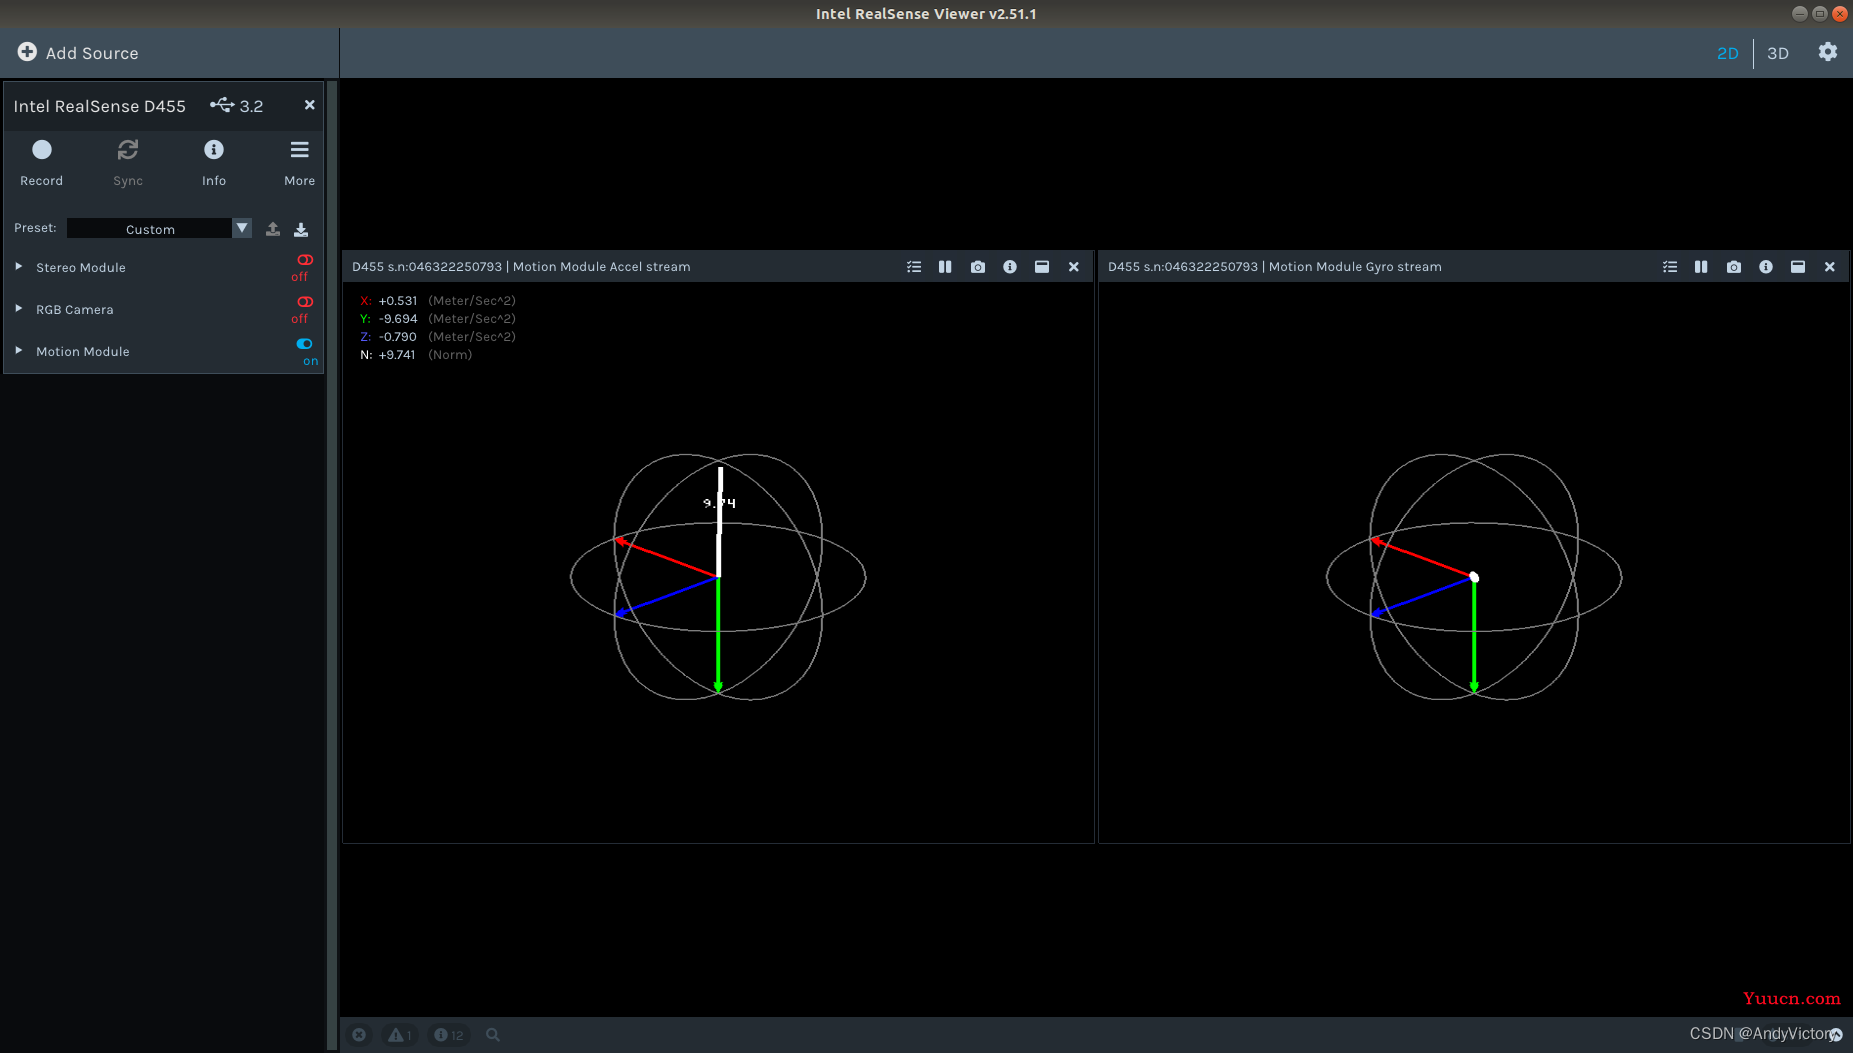Expand the Motion Module section

coord(18,351)
